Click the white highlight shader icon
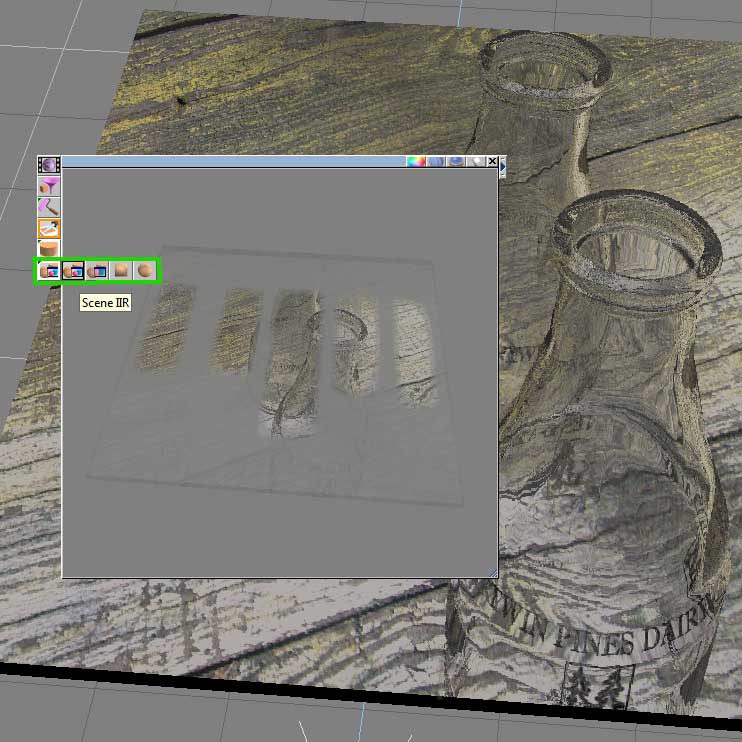This screenshot has width=742, height=742. tap(476, 162)
